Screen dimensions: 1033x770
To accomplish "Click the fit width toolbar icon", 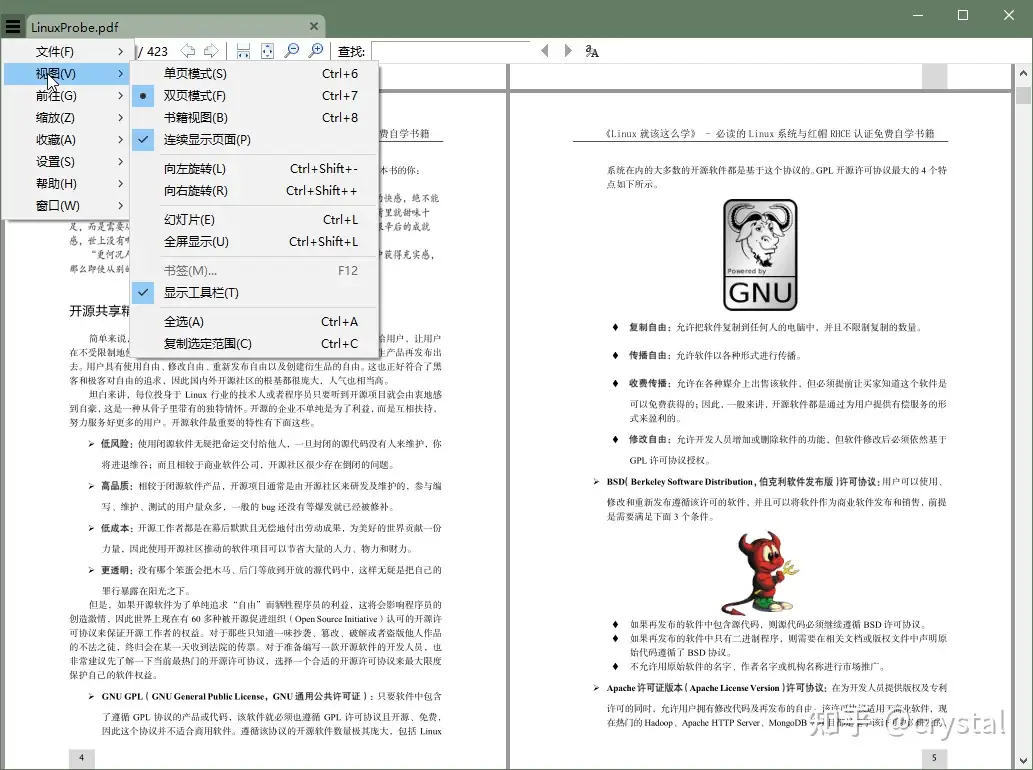I will tap(244, 51).
